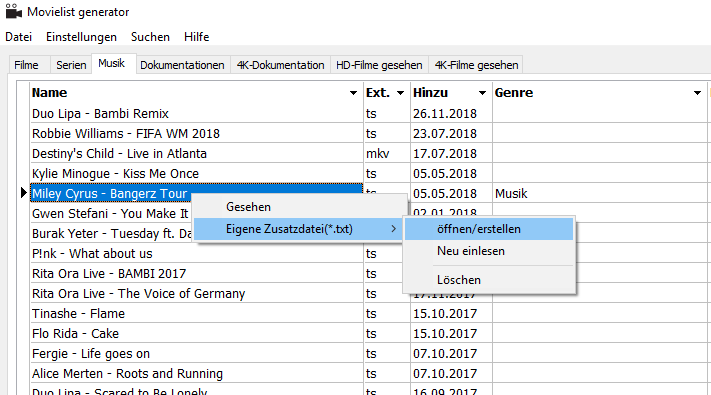This screenshot has width=711, height=395.
Task: Click the current row indicator arrow
Action: pos(24,193)
